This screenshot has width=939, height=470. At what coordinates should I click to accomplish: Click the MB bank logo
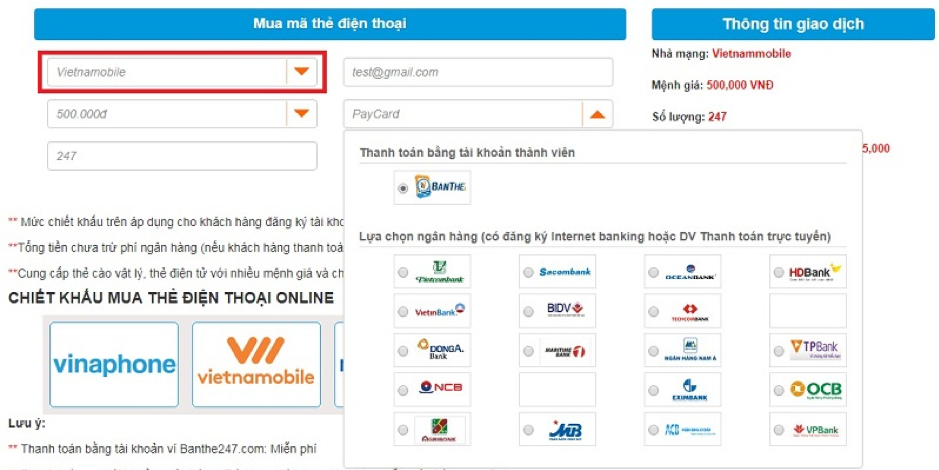pos(566,430)
